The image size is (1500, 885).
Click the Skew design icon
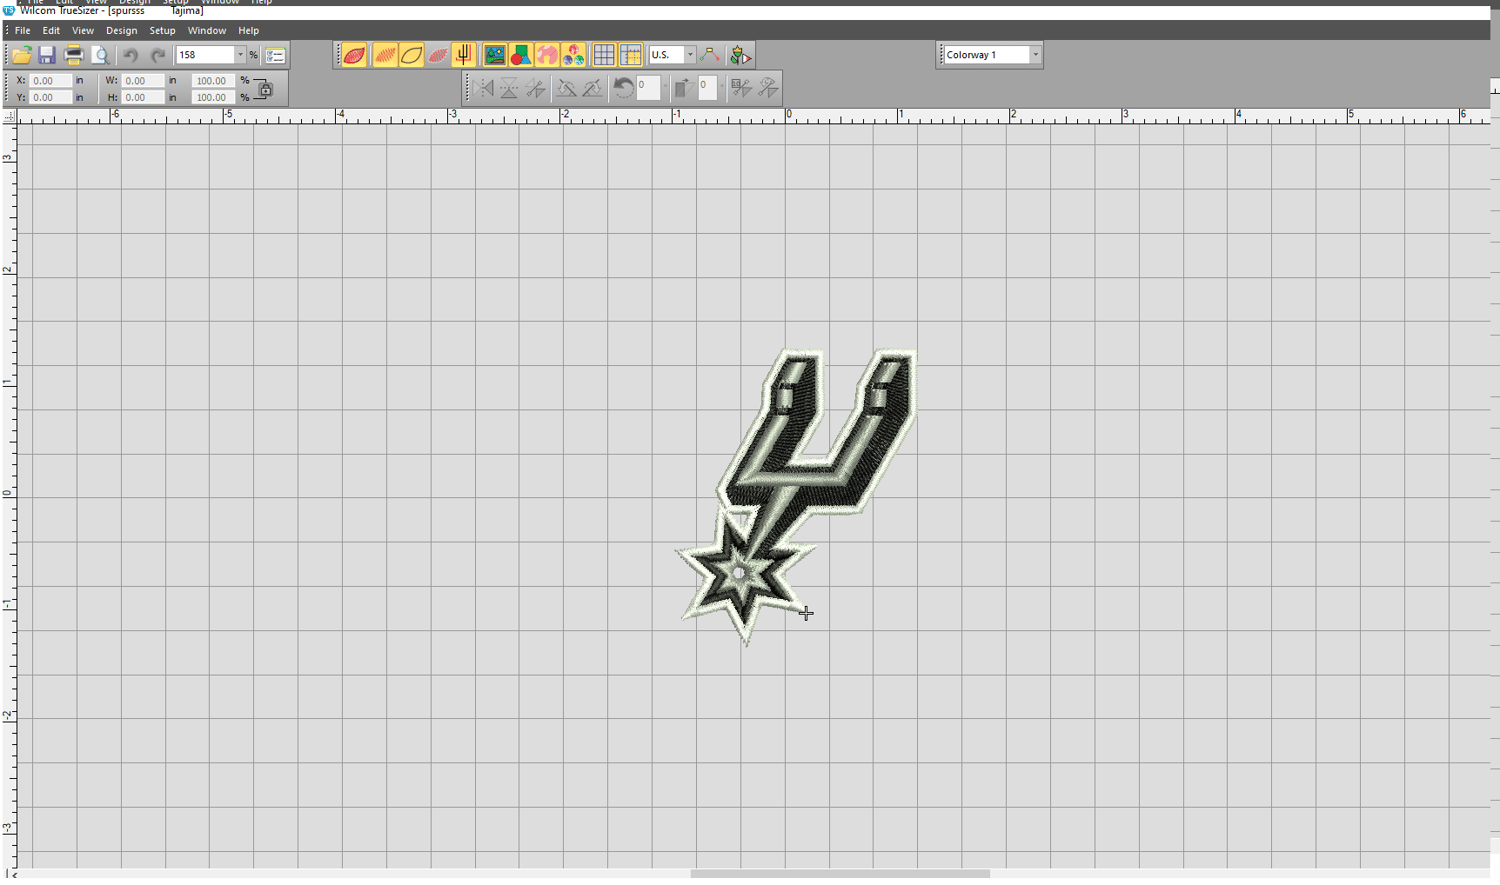click(x=684, y=88)
